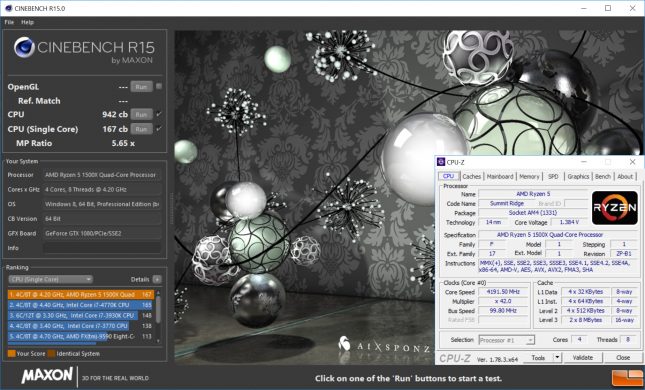Switch to the Graphics tab in CPU-Z
Viewport: 645px width, 390px height.
(x=578, y=176)
